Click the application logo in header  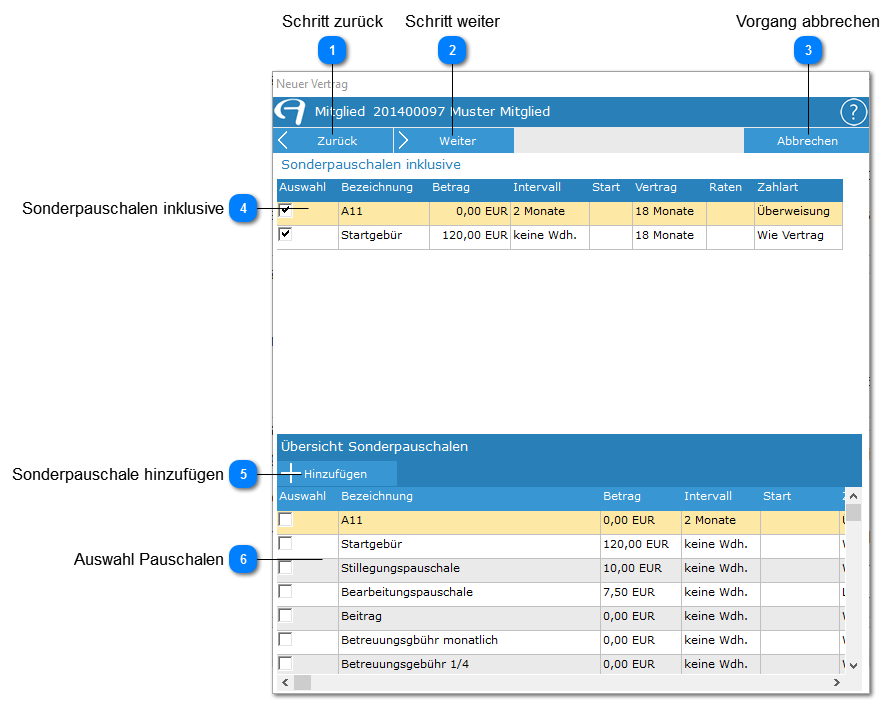pos(290,111)
